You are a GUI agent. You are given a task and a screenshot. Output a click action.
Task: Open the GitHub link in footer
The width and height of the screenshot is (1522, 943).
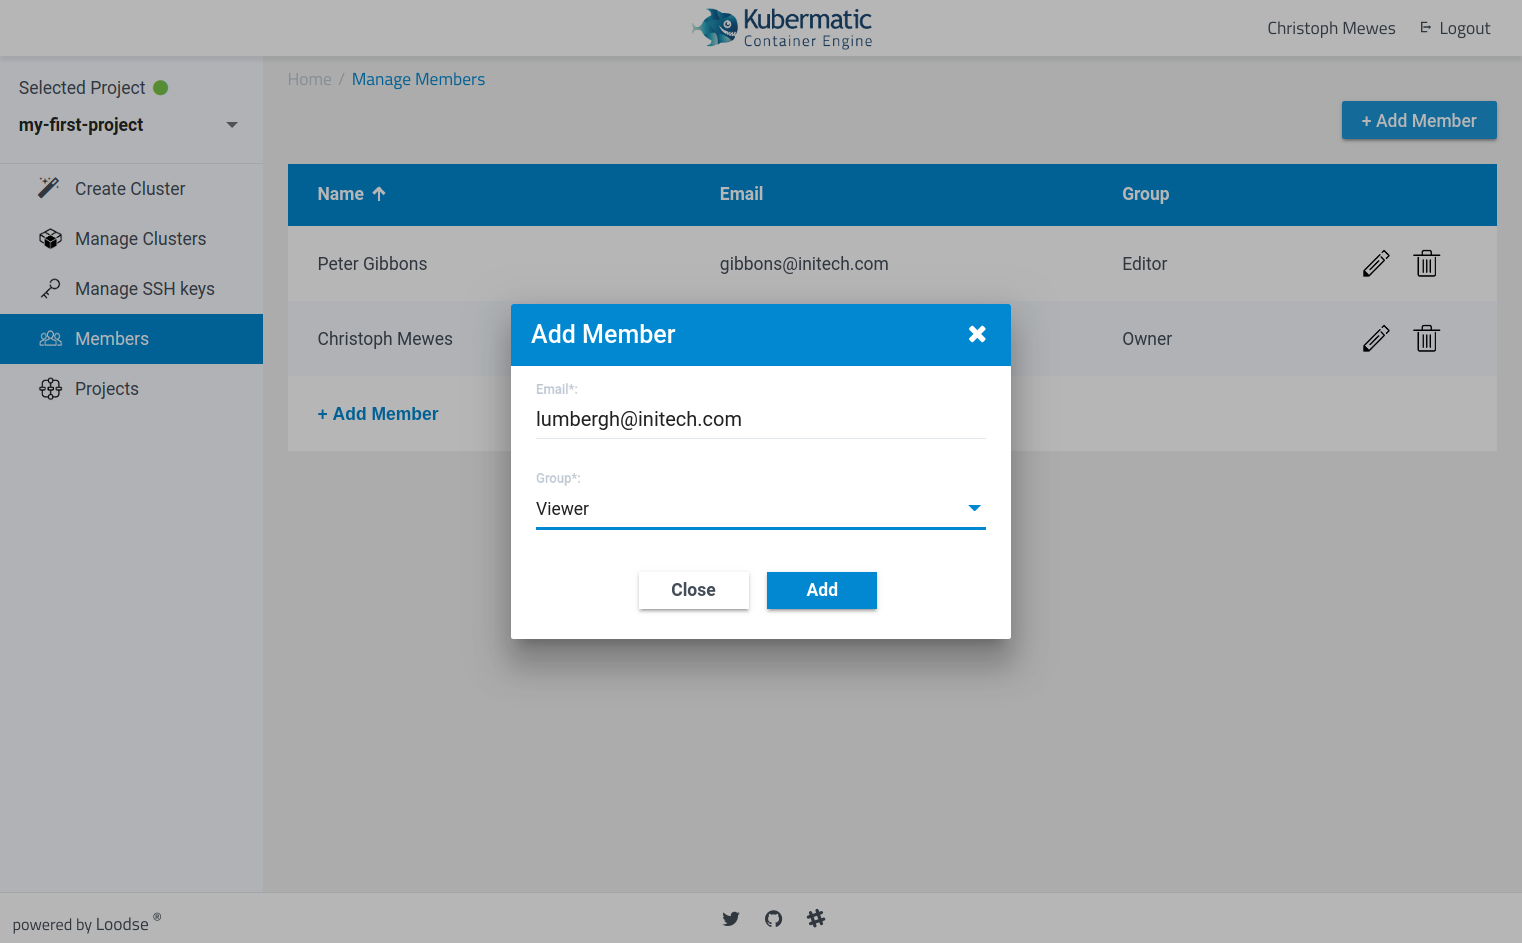tap(773, 918)
